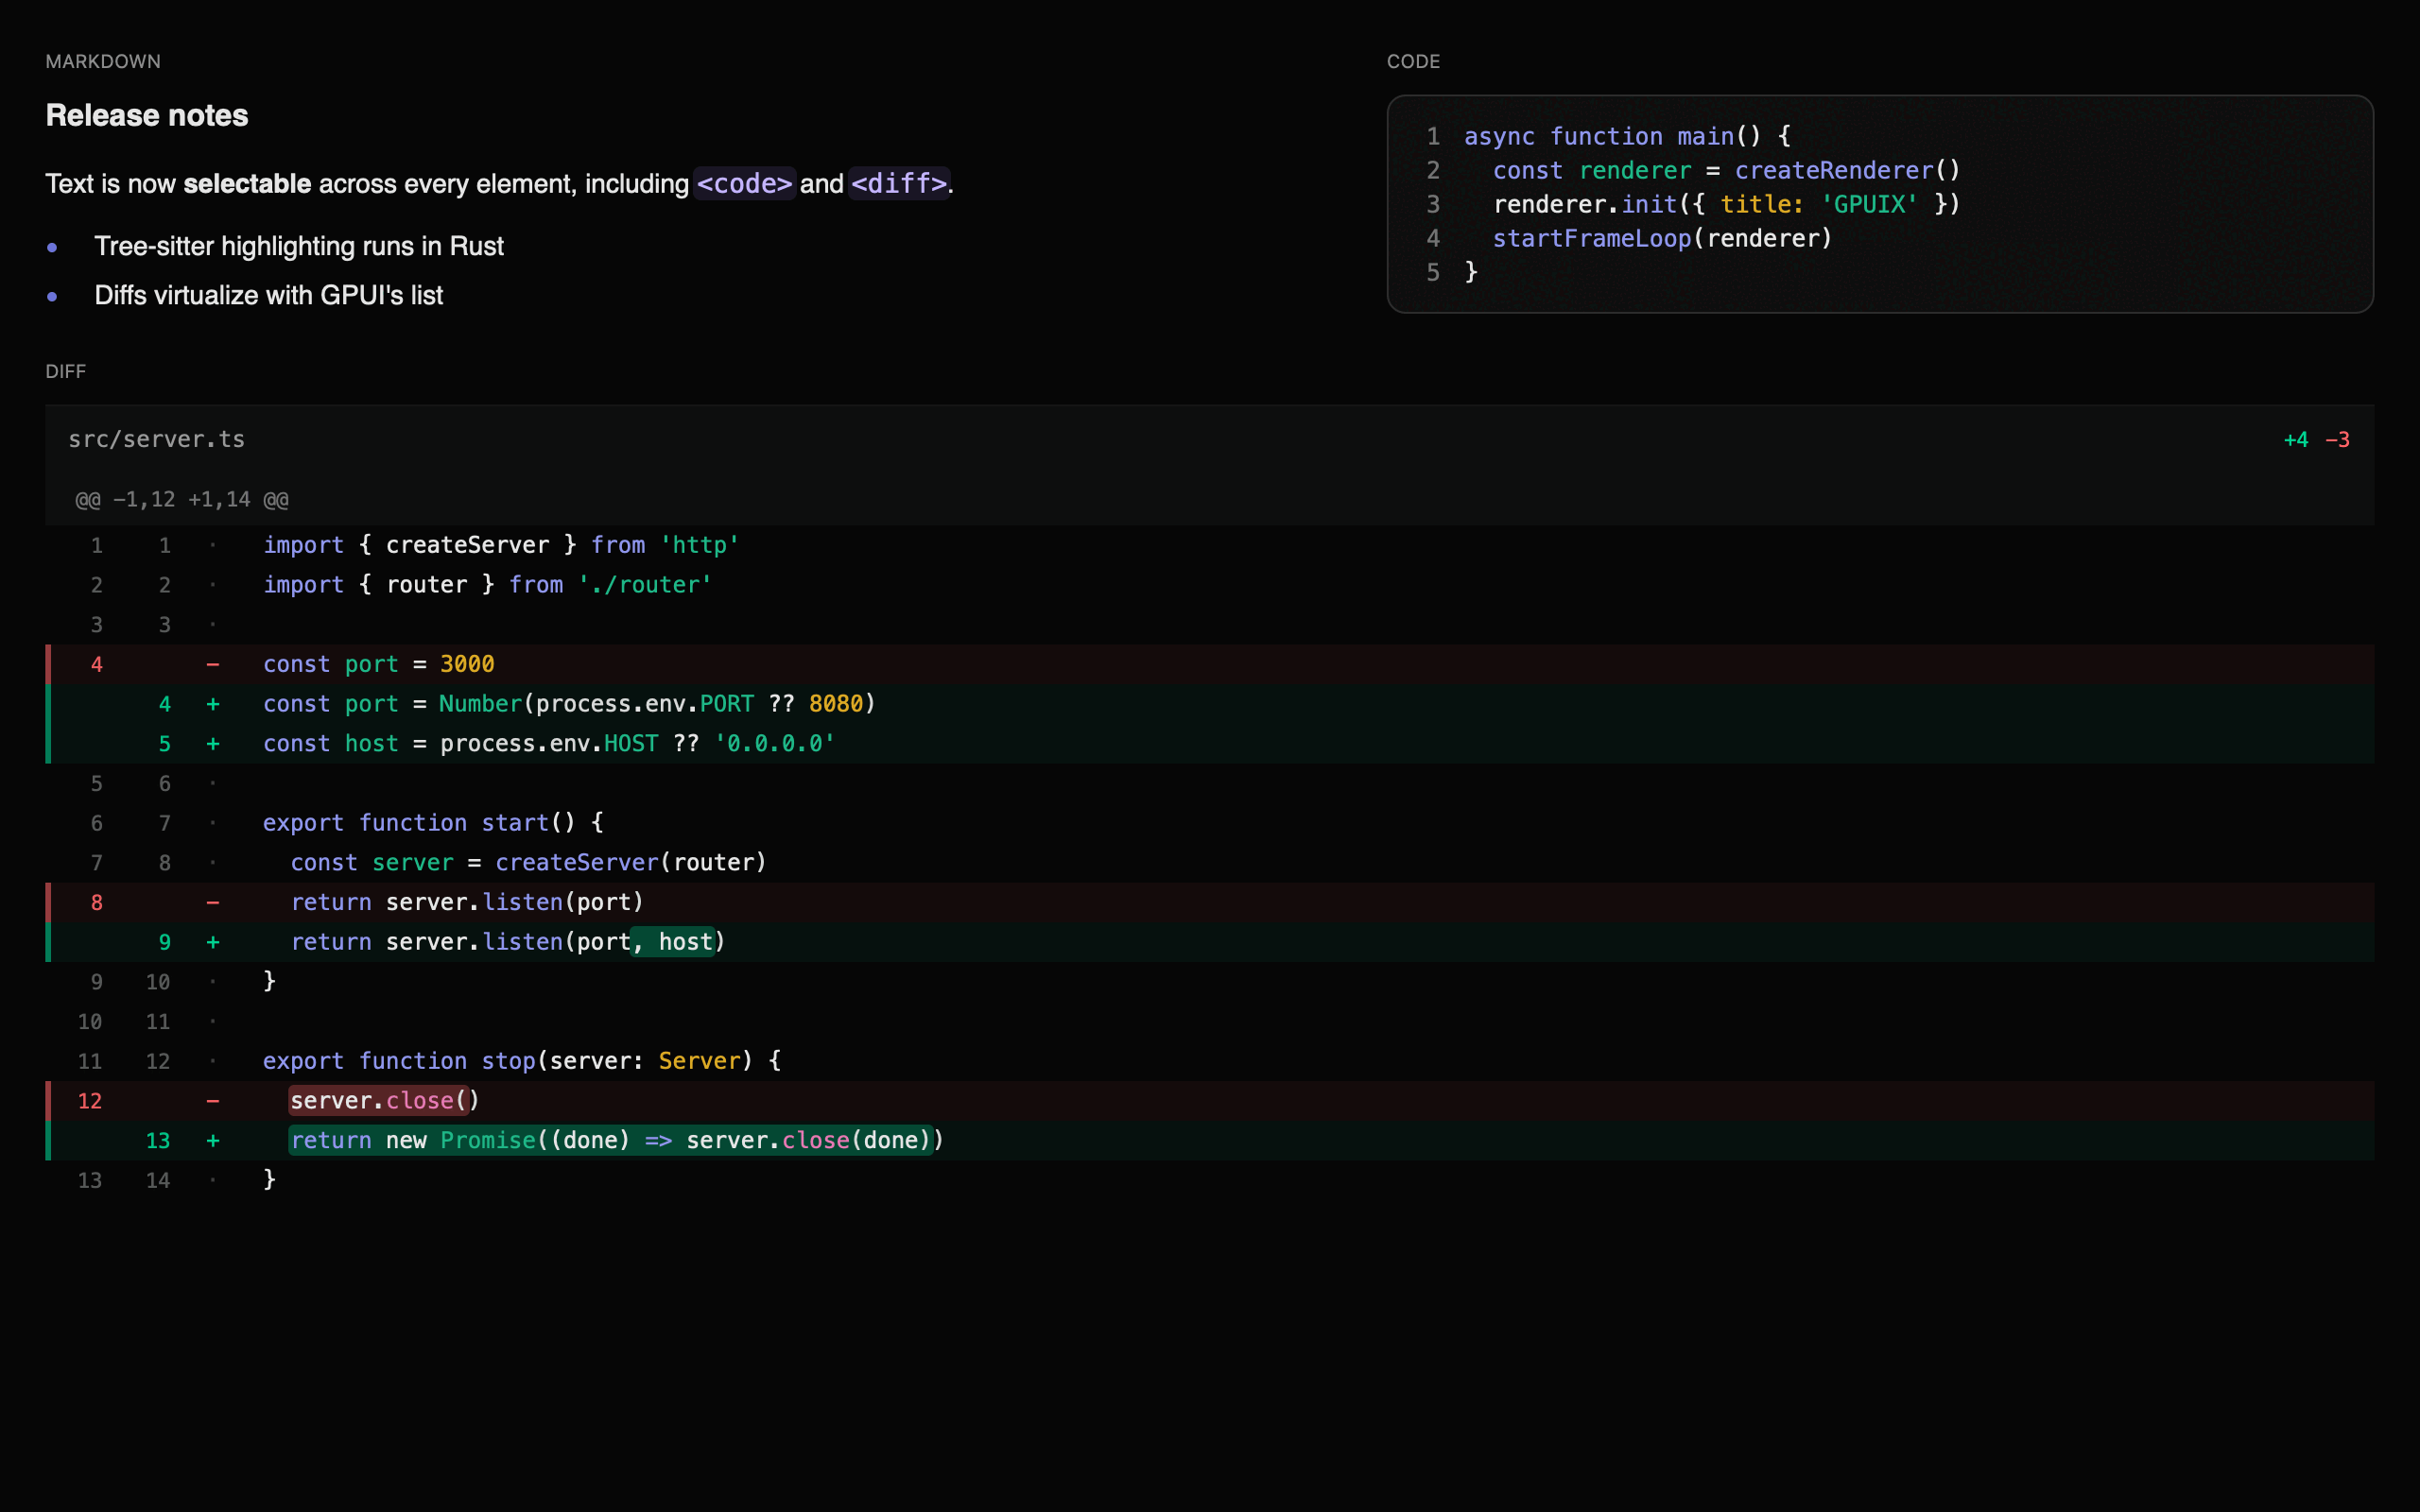Click the DIFF section label
This screenshot has width=2420, height=1512.
tap(66, 371)
